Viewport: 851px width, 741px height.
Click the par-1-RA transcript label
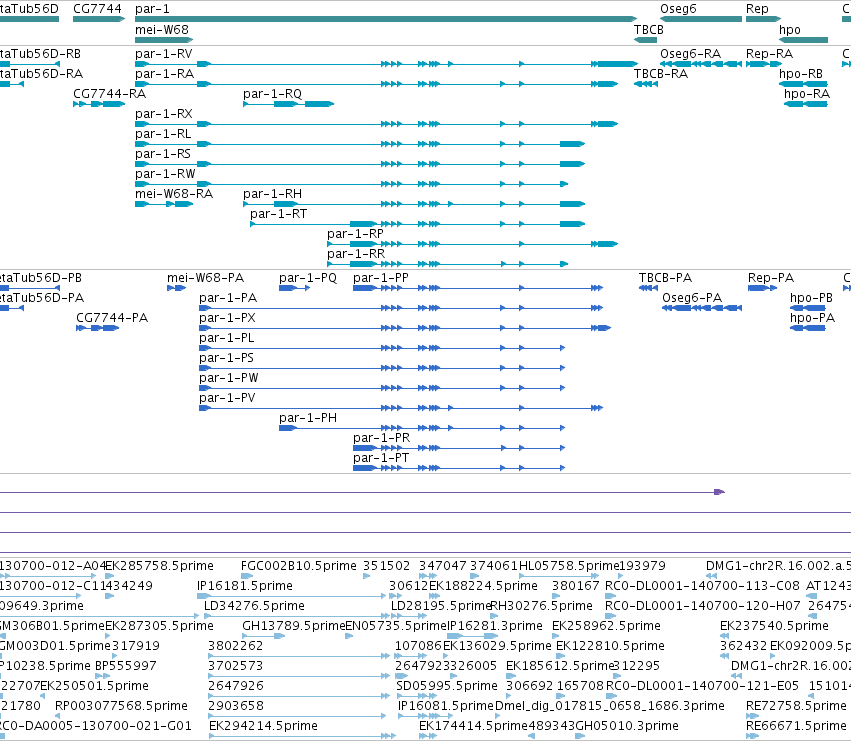[x=164, y=74]
